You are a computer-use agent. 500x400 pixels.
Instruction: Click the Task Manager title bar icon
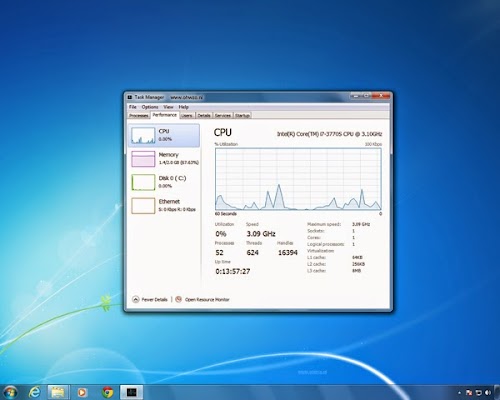tap(130, 97)
